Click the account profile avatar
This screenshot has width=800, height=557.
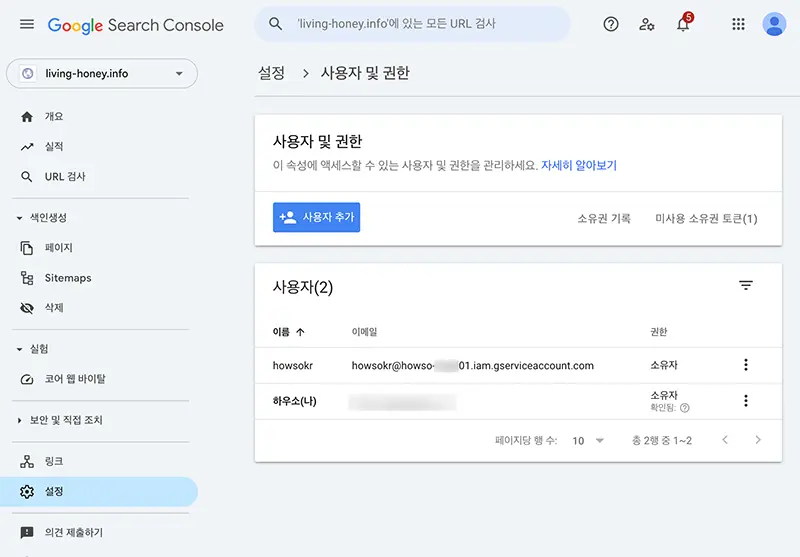point(774,24)
